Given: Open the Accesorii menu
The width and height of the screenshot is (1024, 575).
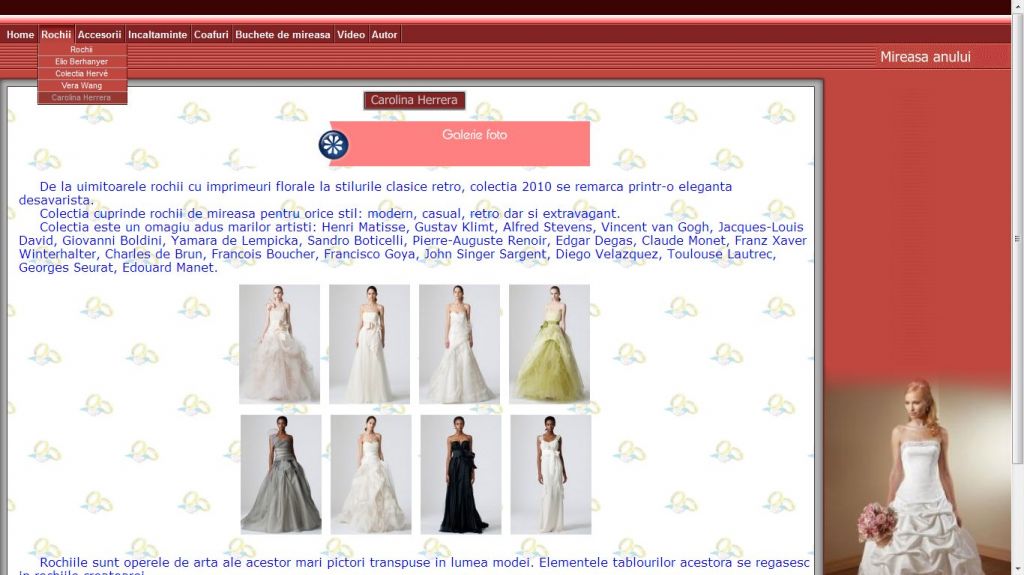Looking at the screenshot, I should tap(100, 35).
